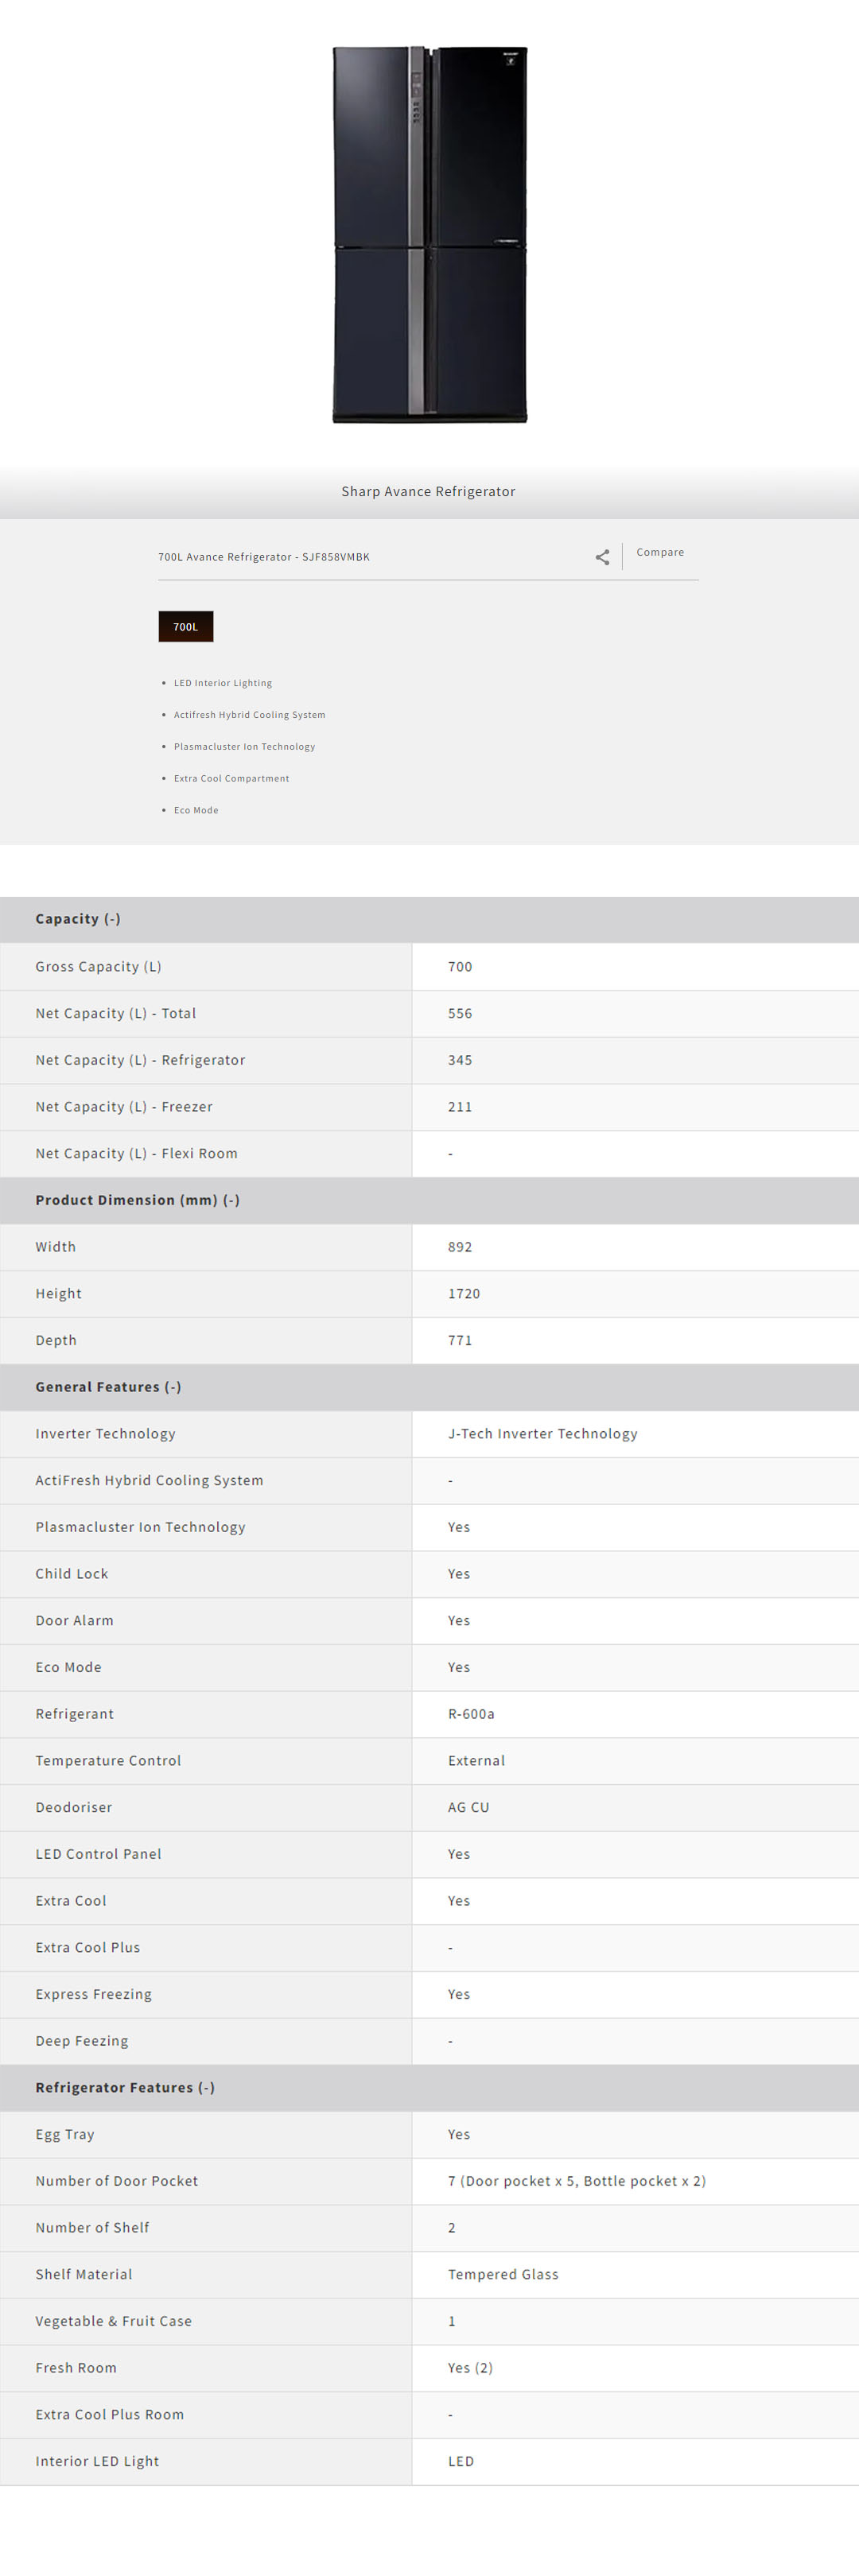This screenshot has width=859, height=2576.
Task: Click the Tempered Glass shelf material value
Action: (503, 2274)
